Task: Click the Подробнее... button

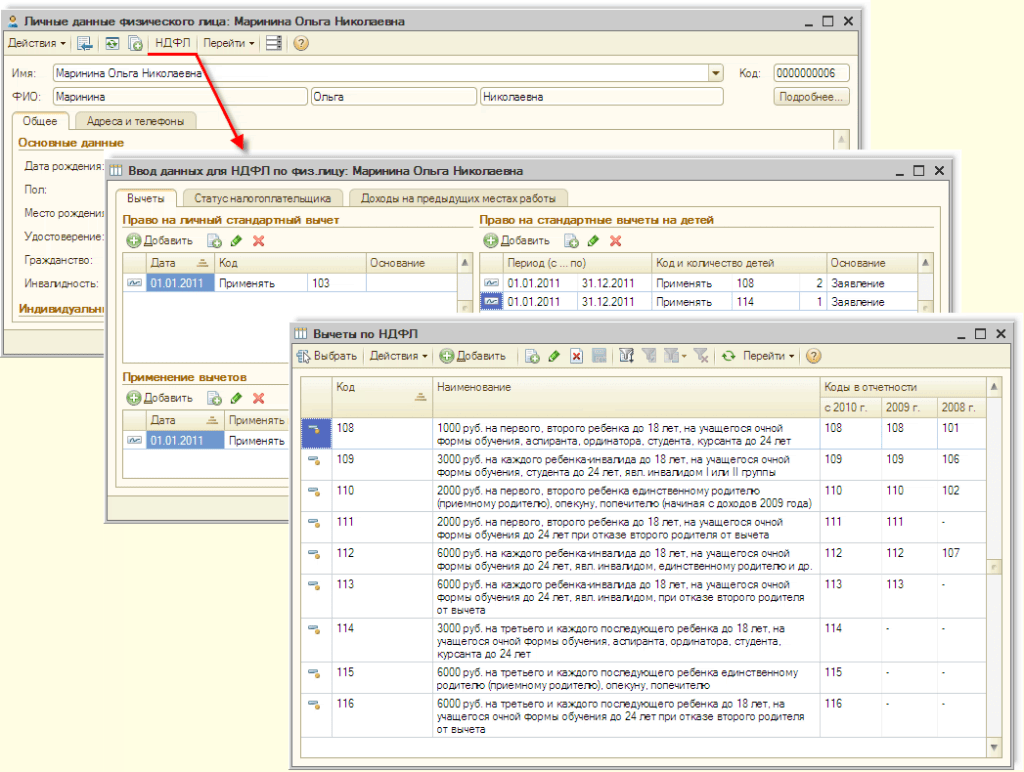Action: coord(811,97)
